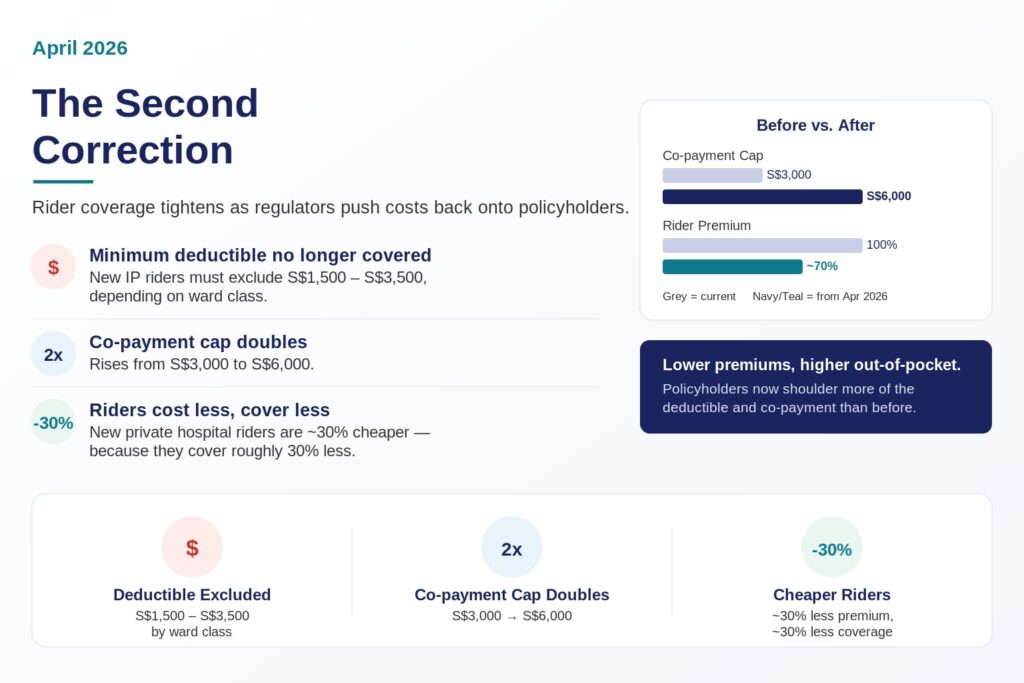Screen dimensions: 1024x683
Task: Select the teal ~70% rider premium bar
Action: pos(733,266)
